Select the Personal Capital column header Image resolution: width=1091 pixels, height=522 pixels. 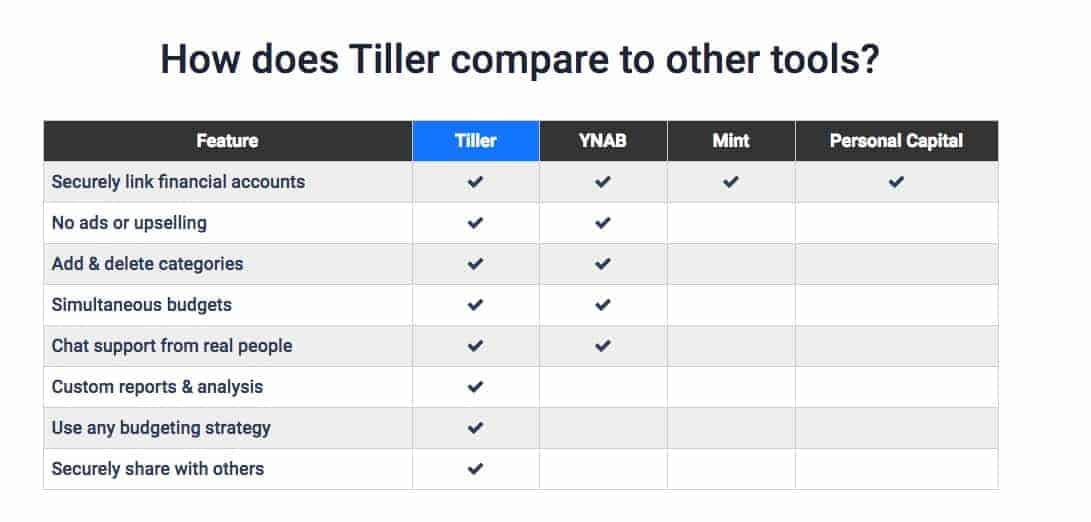(897, 141)
